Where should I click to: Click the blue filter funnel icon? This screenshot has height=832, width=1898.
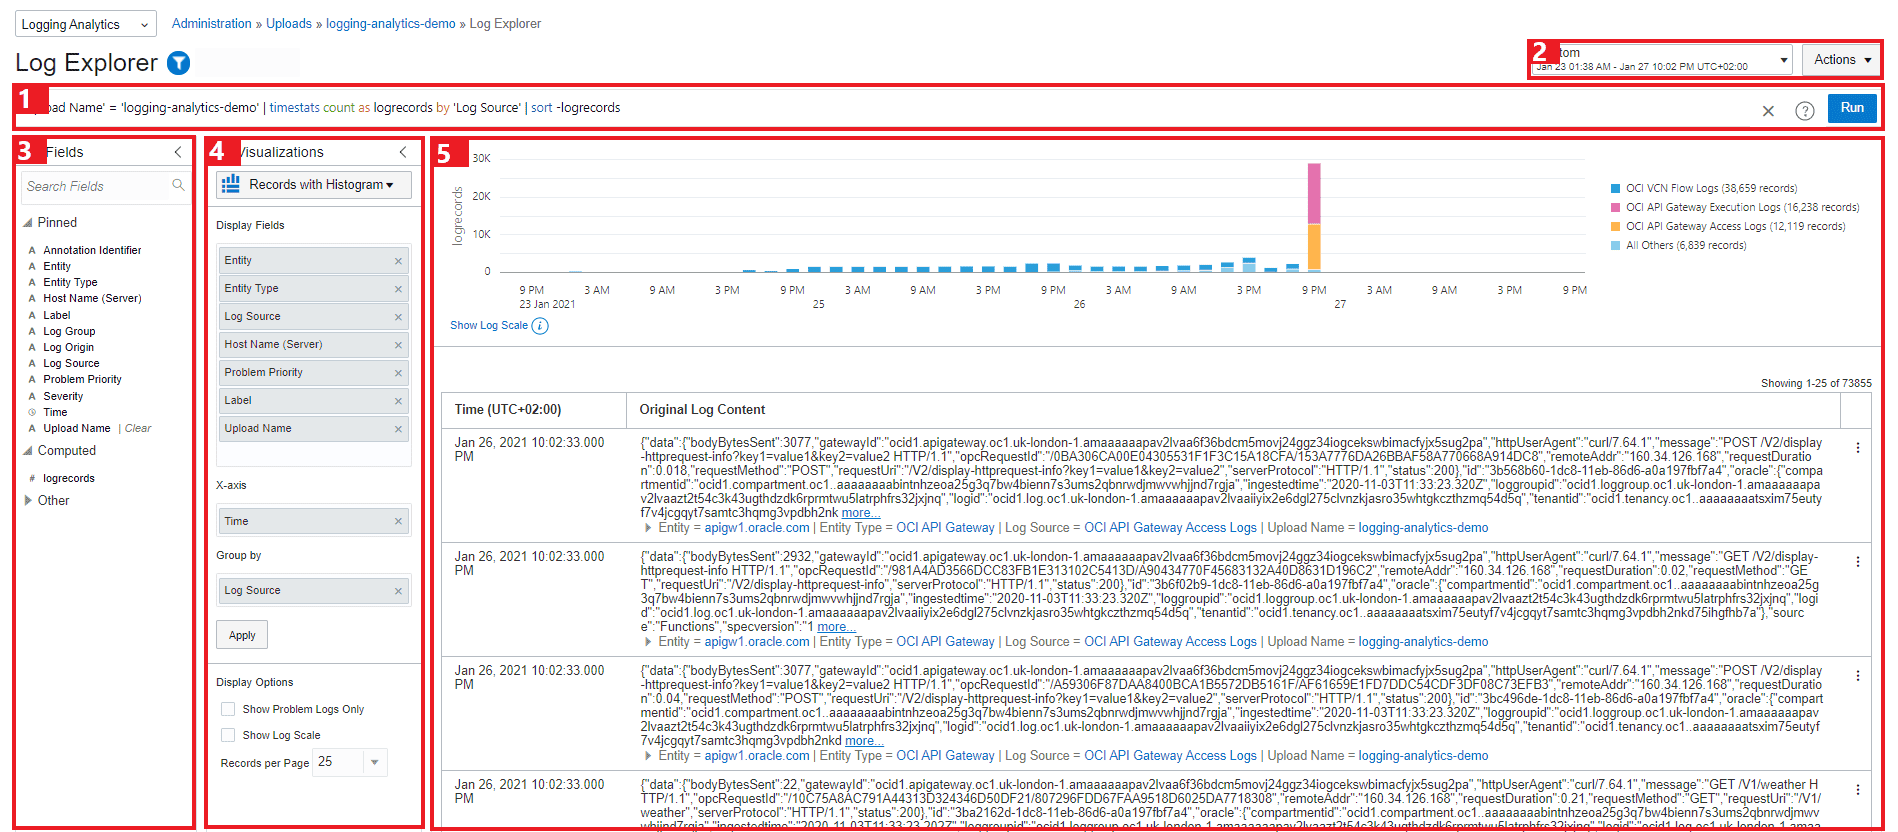click(178, 63)
